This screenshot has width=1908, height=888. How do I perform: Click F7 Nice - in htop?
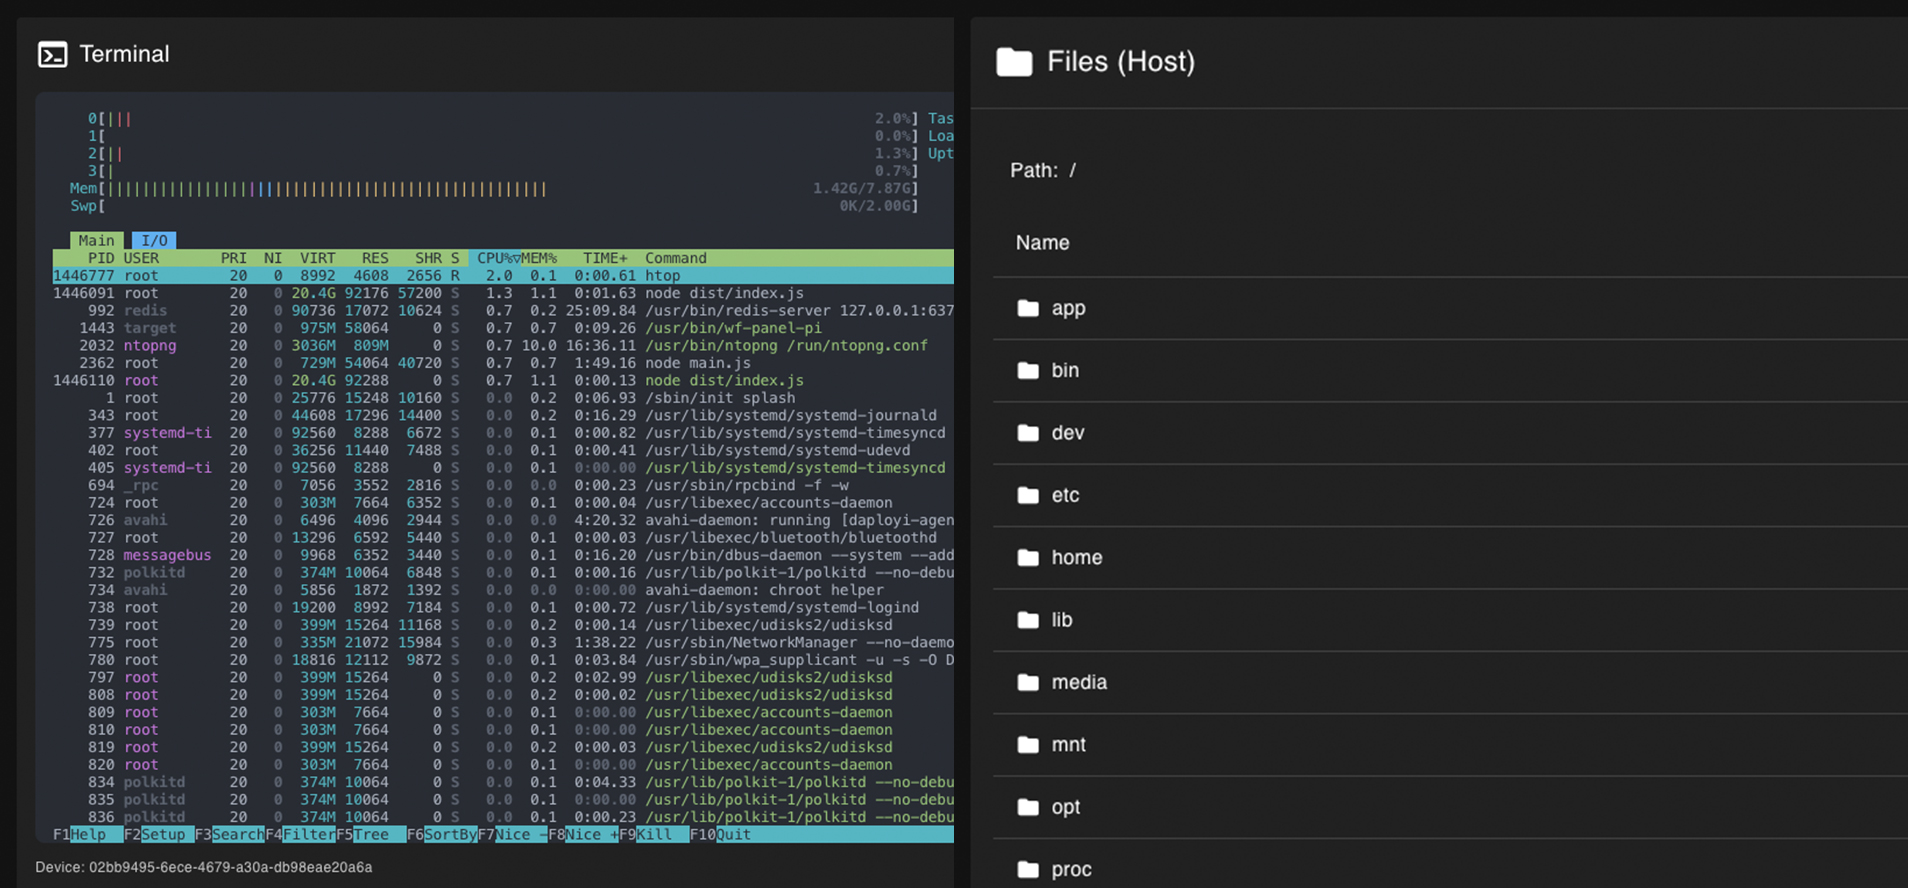point(512,834)
